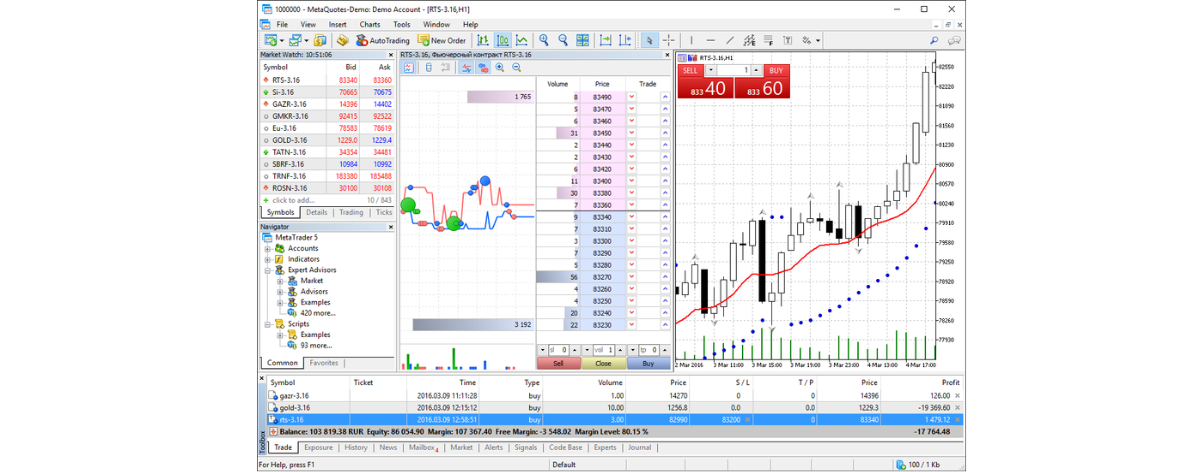Expand the Accounts node in Navigator
The image size is (1181, 472).
pyautogui.click(x=267, y=248)
